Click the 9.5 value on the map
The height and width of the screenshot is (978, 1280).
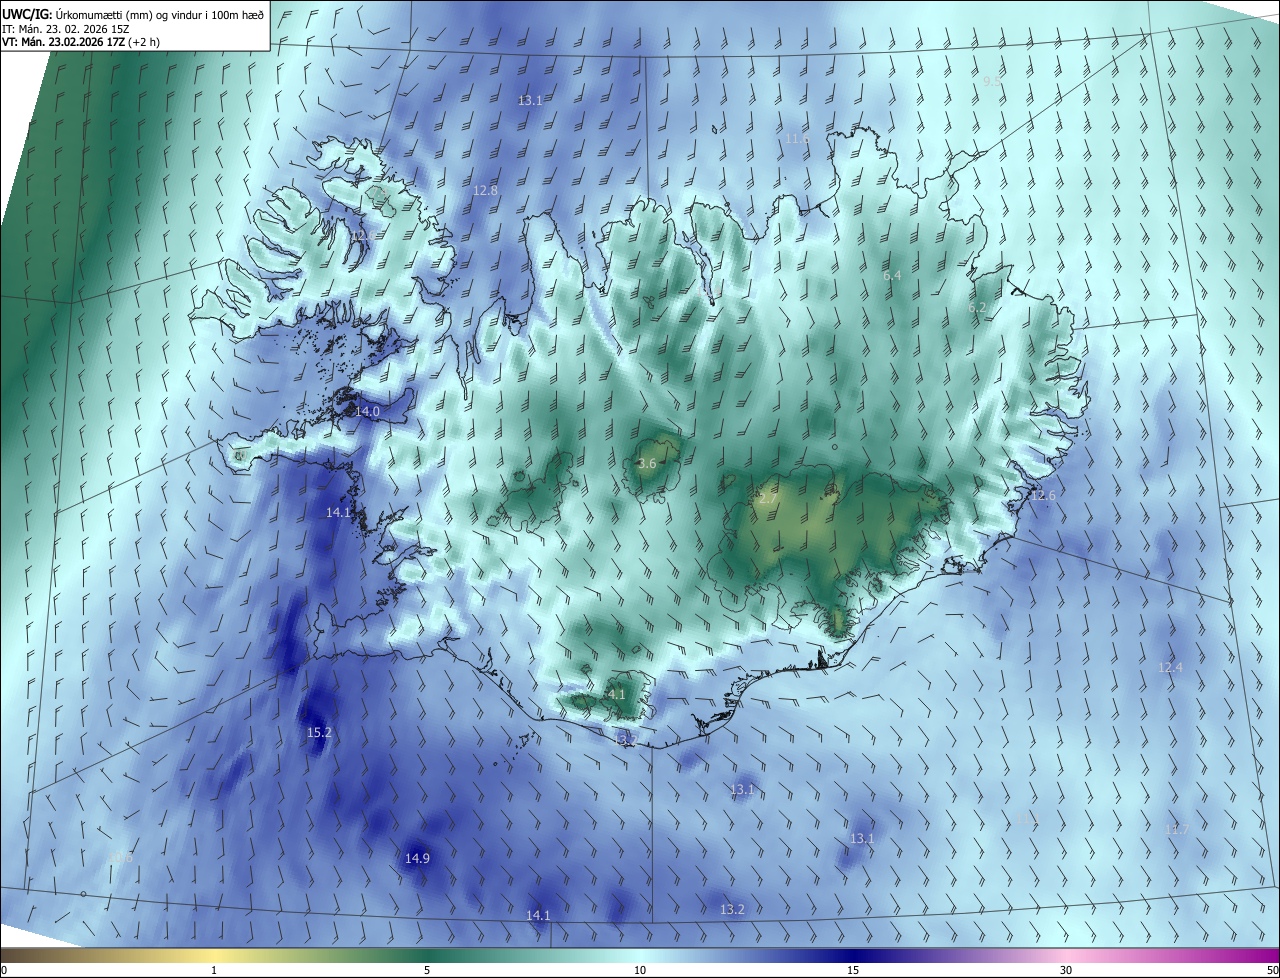pos(992,81)
